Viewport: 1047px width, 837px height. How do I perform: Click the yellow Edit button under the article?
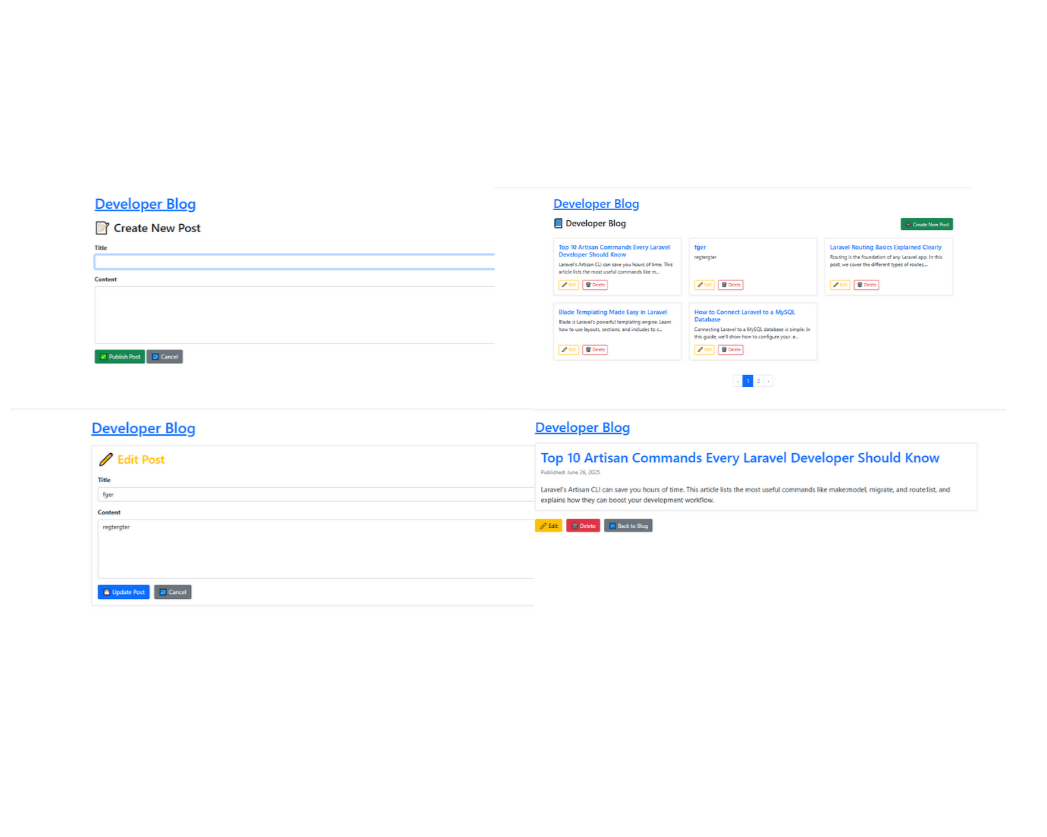(x=549, y=526)
